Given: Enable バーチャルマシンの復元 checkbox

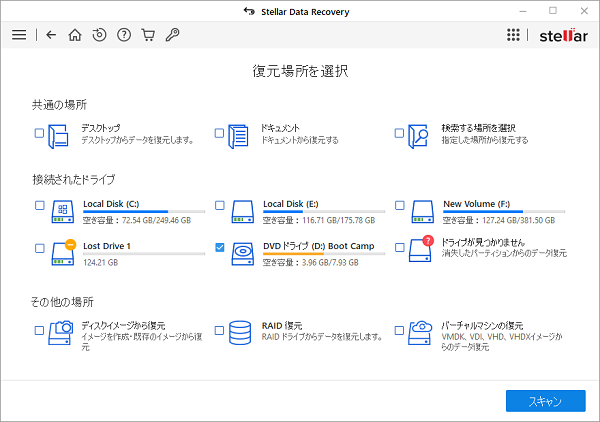Looking at the screenshot, I should [x=399, y=330].
